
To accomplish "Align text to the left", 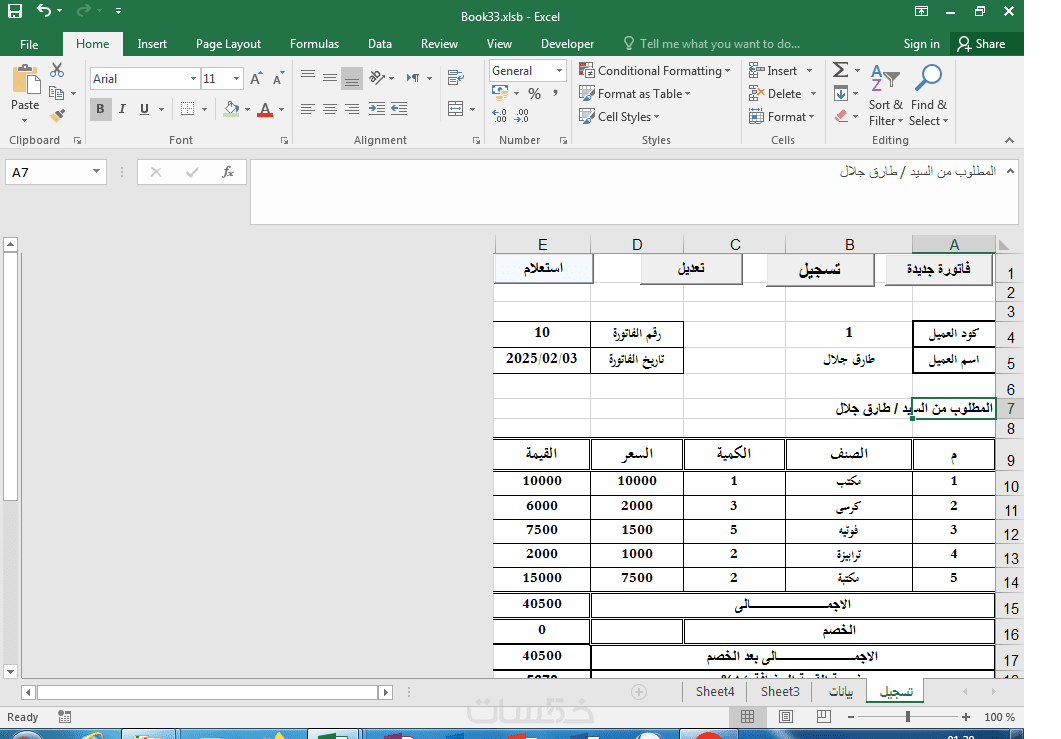I will (308, 109).
